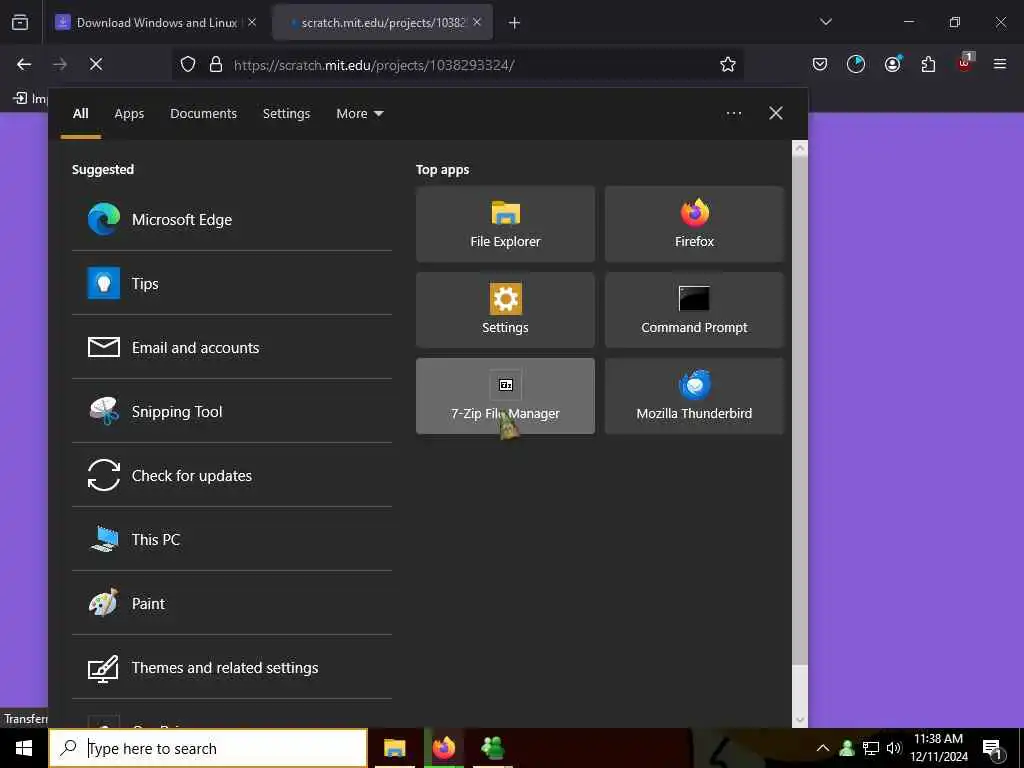Click the search panel scrollbar down arrow
Screen dimensions: 1024x768
pos(800,720)
